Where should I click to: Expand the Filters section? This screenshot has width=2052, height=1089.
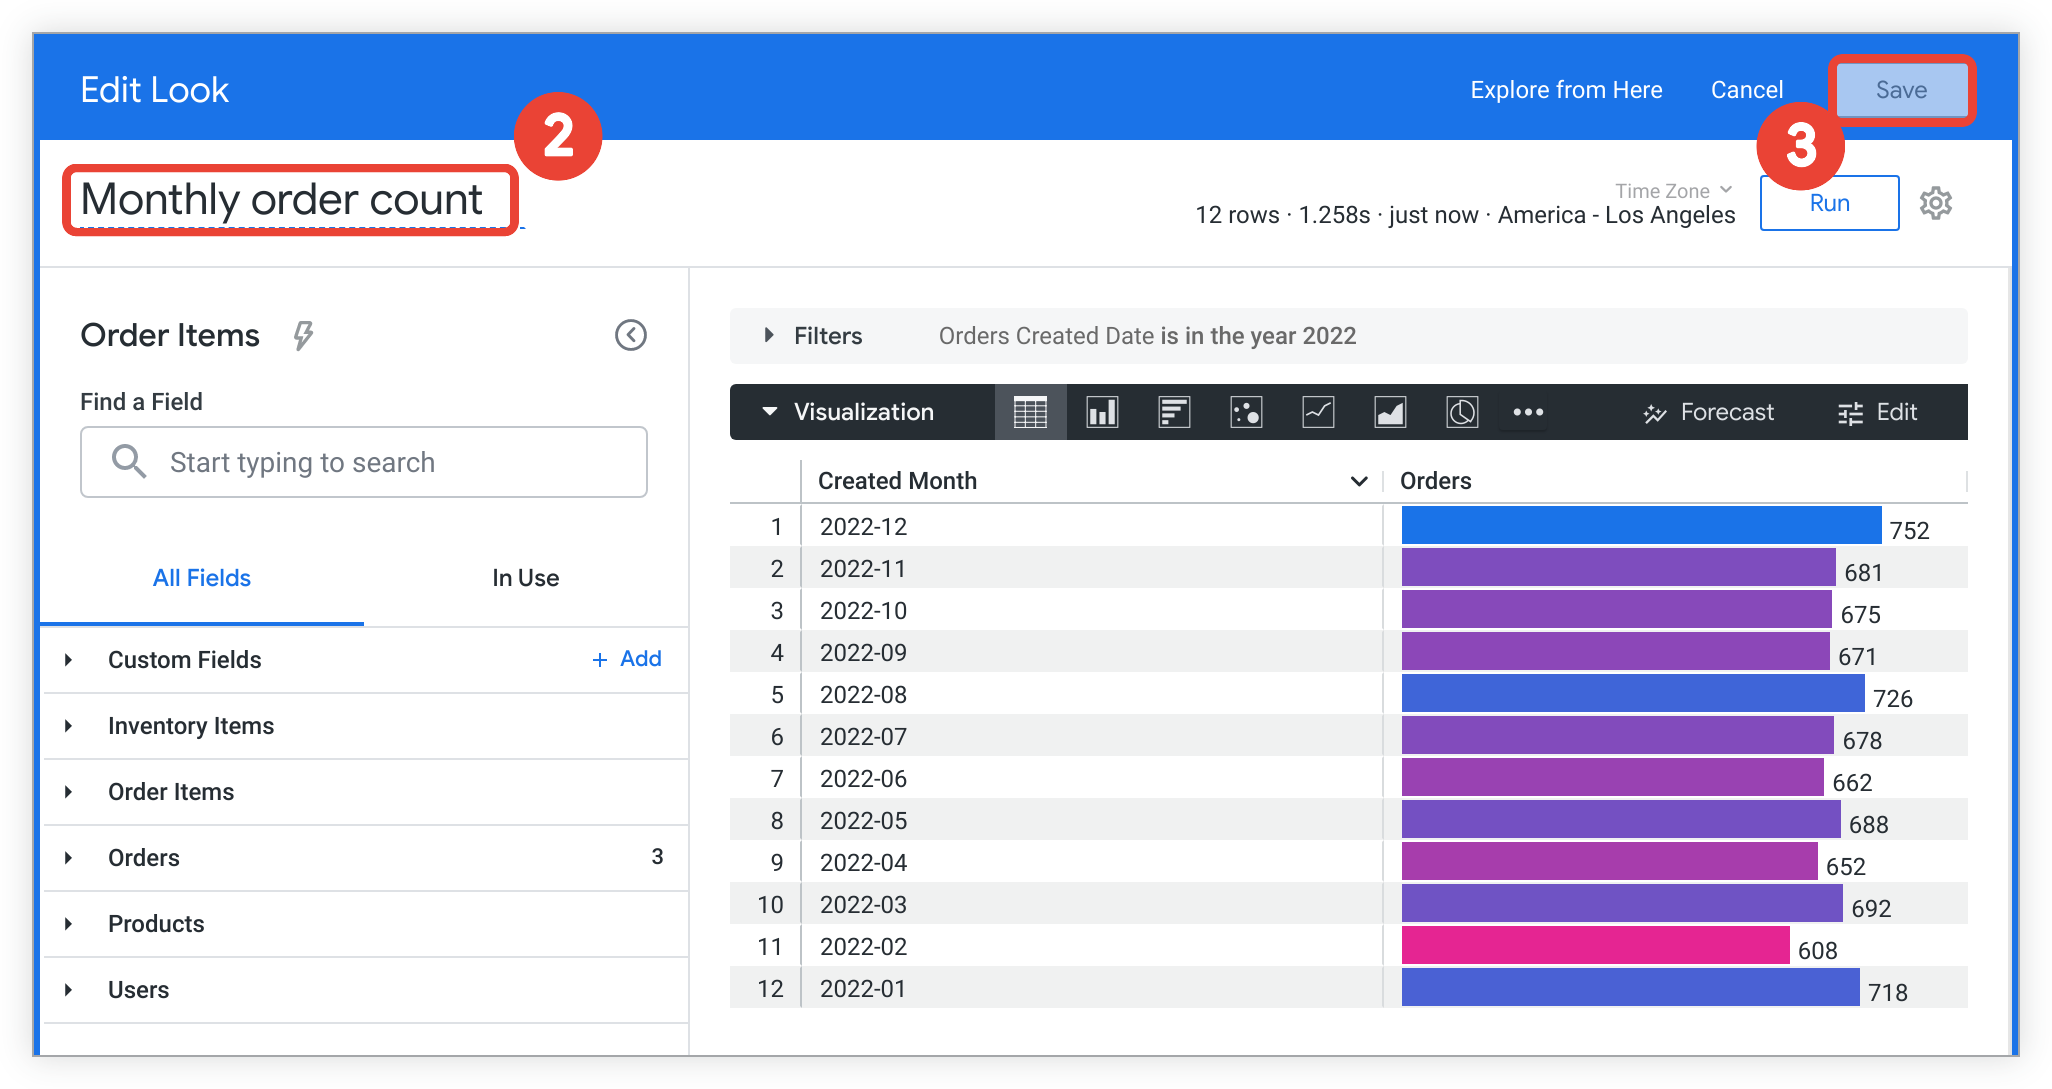click(x=763, y=335)
